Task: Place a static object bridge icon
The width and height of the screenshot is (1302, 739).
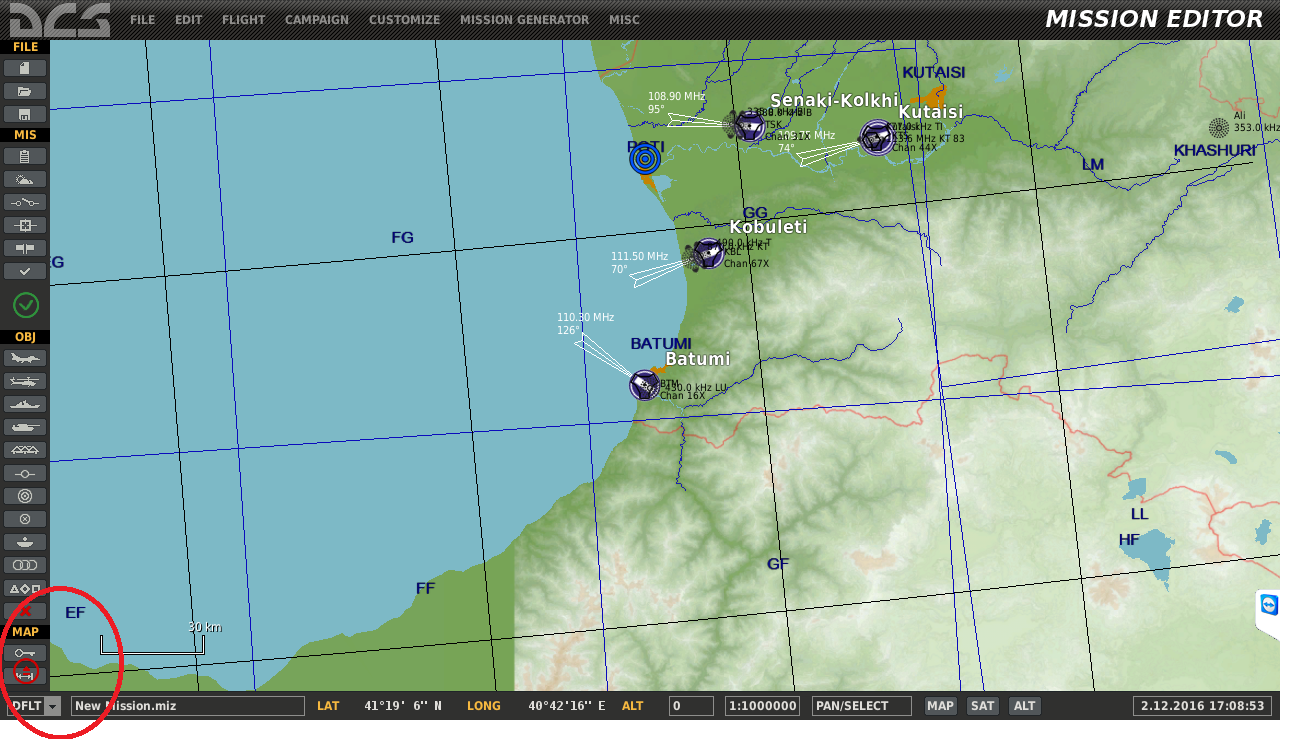Action: pyautogui.click(x=25, y=450)
